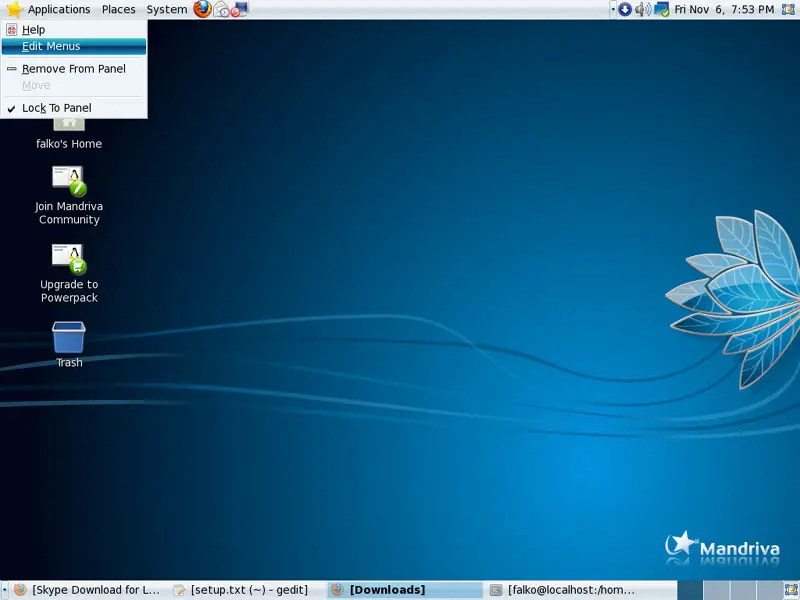The width and height of the screenshot is (800, 600).
Task: Click the panel icon right of the clock
Action: pyautogui.click(x=789, y=9)
